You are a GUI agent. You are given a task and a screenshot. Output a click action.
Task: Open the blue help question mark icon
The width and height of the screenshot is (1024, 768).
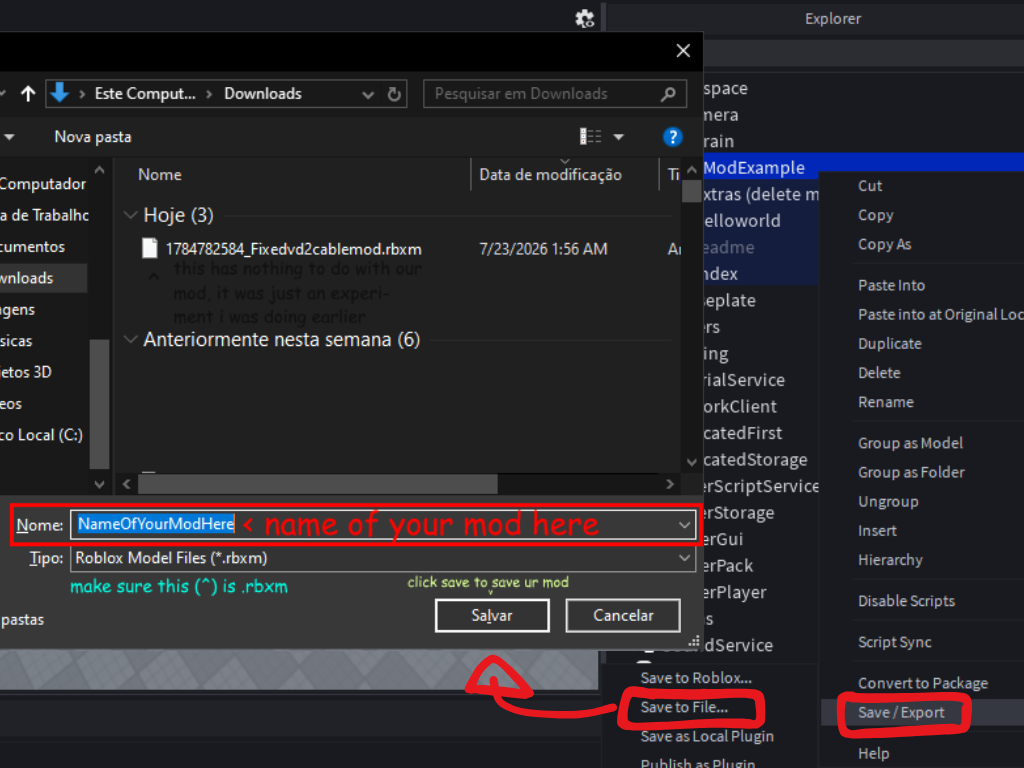click(x=672, y=136)
